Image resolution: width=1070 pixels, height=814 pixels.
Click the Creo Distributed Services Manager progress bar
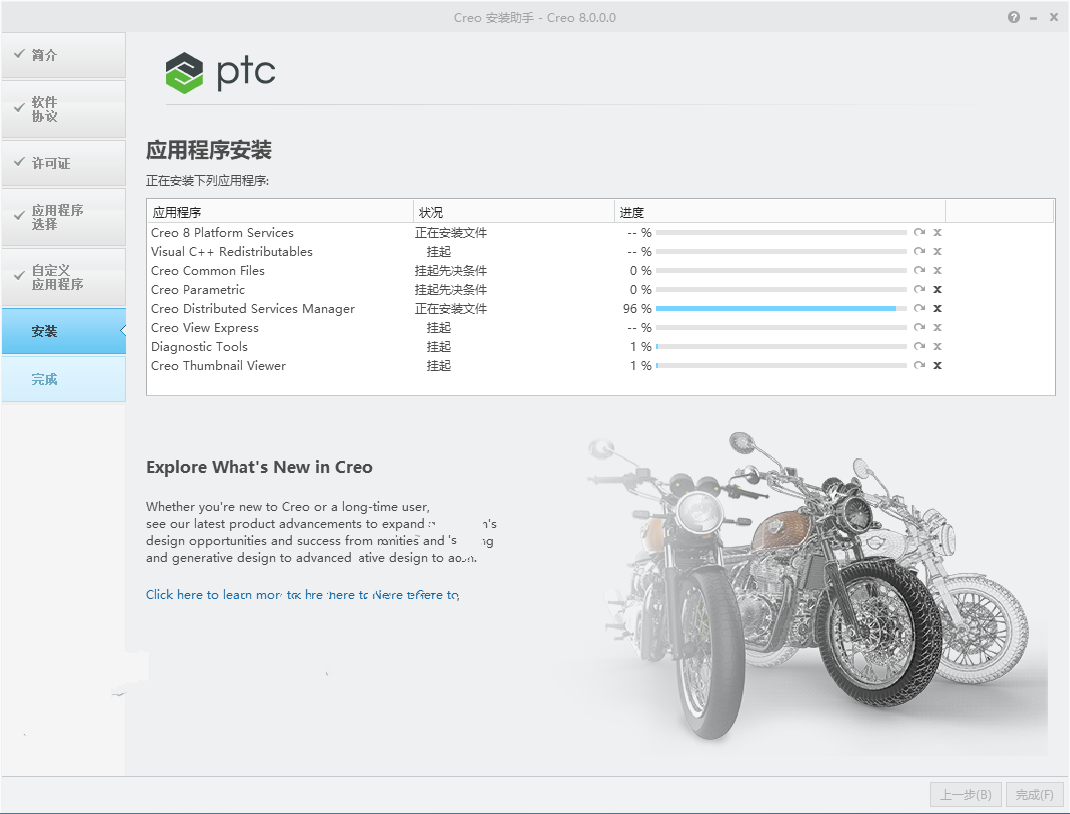pyautogui.click(x=781, y=308)
